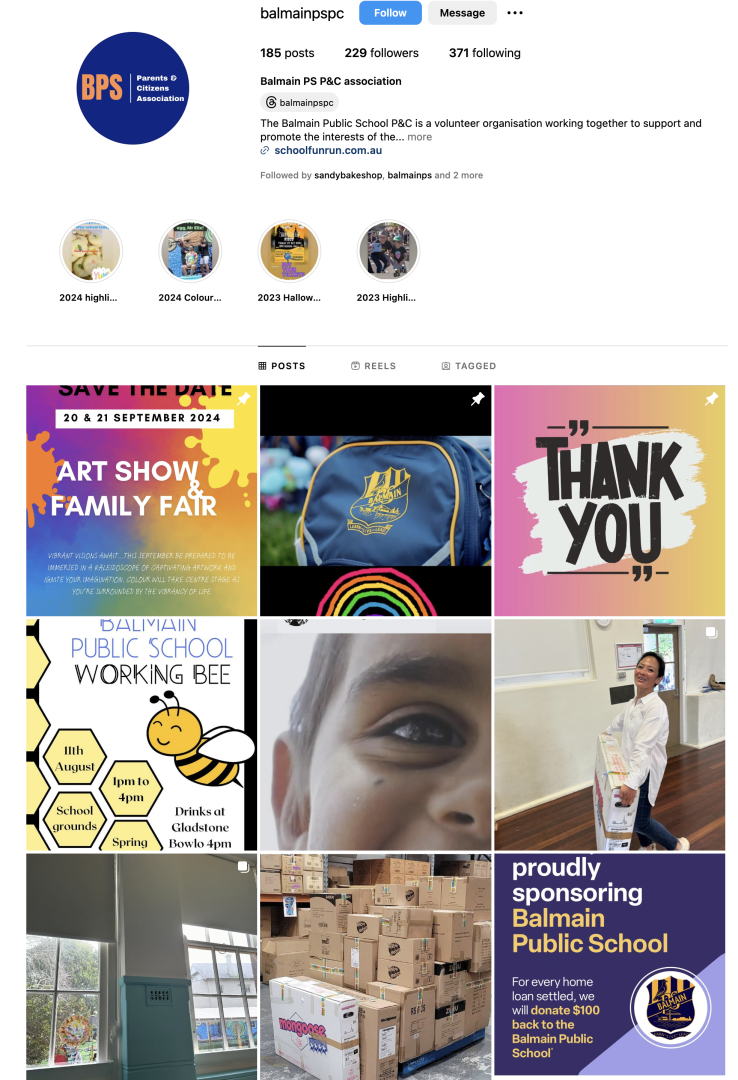View the 229 followers list

[x=382, y=53]
